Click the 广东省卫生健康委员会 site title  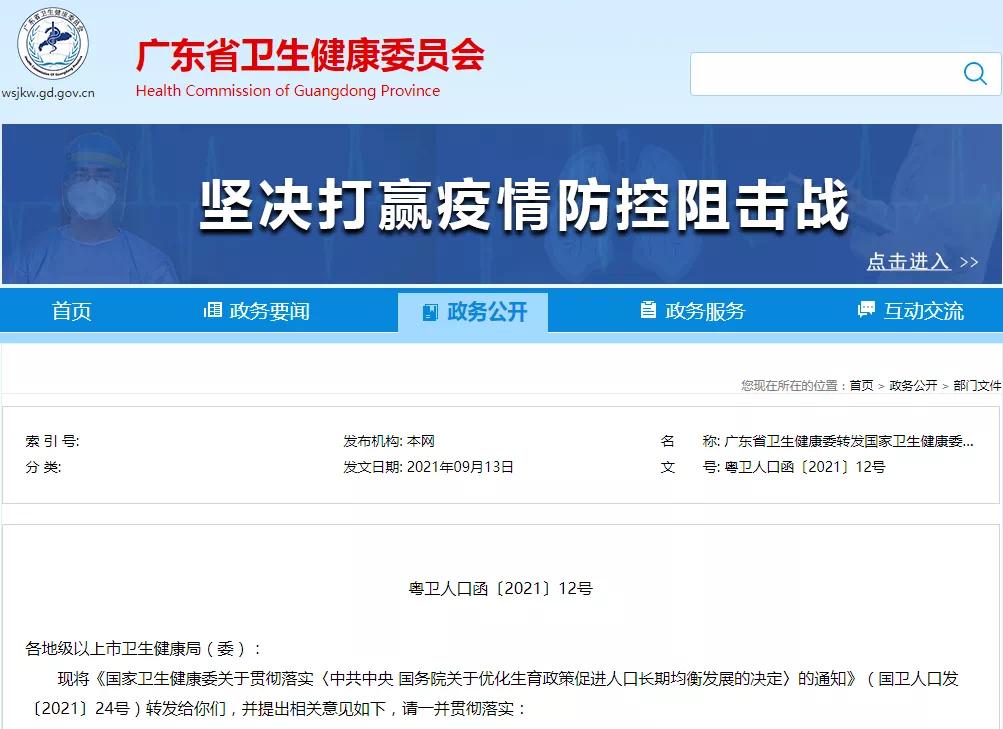point(310,55)
